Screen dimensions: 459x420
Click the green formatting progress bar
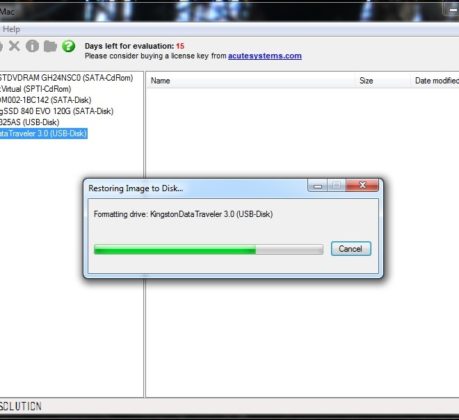[x=209, y=249]
